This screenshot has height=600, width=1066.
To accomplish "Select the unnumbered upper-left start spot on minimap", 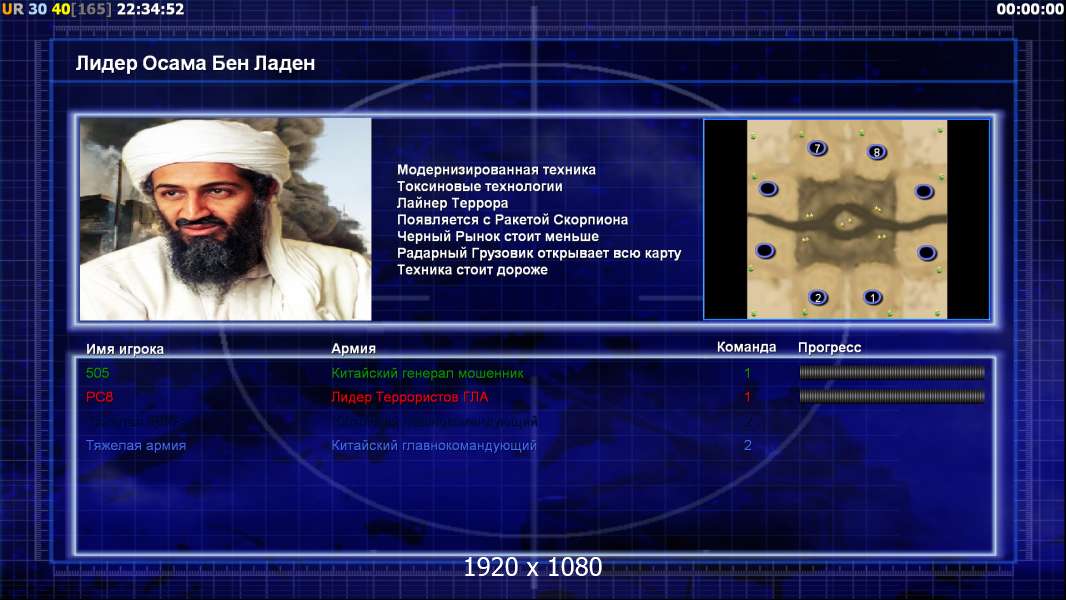I will (x=768, y=188).
